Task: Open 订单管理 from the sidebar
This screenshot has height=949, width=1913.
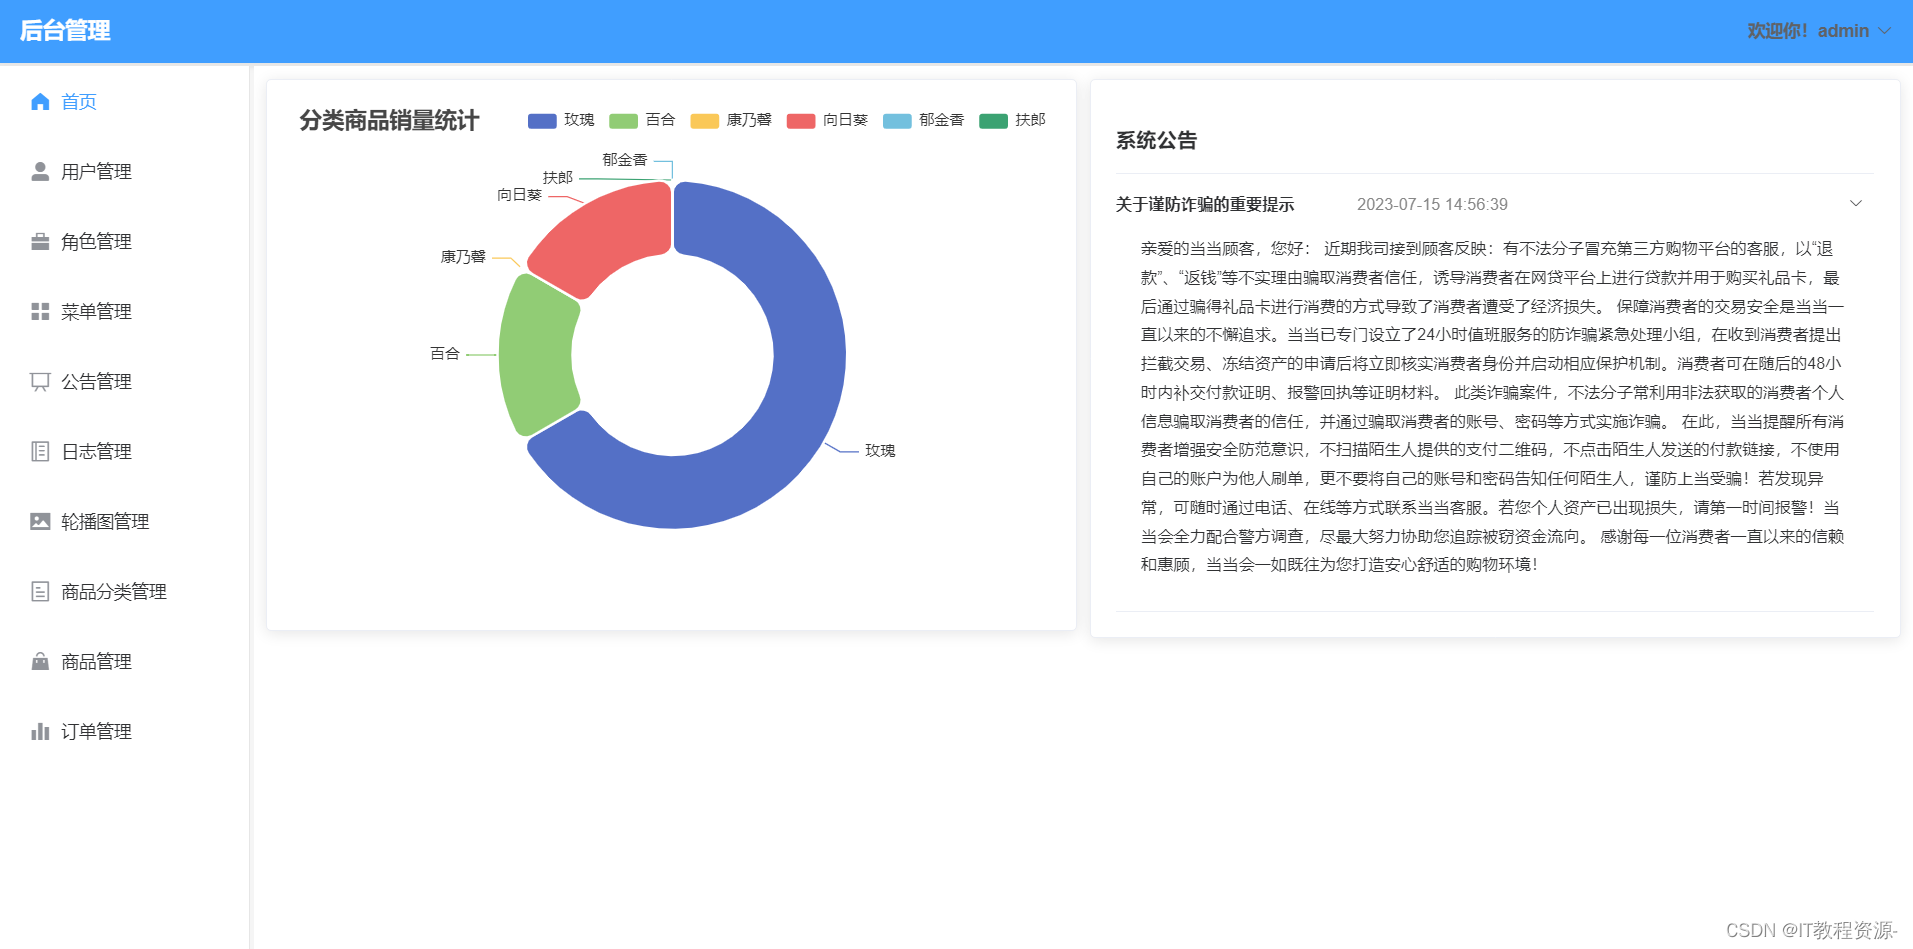Action: tap(124, 732)
